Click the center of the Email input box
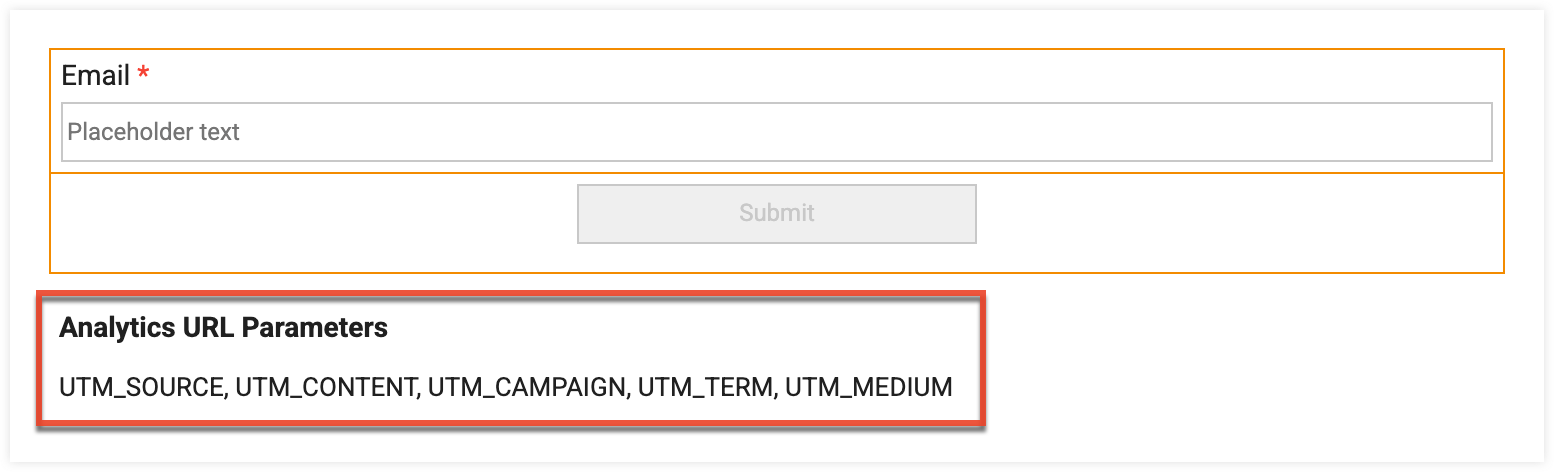 click(777, 132)
